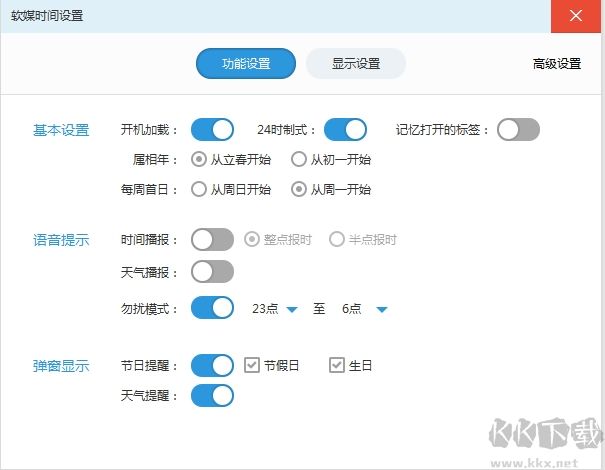Image resolution: width=605 pixels, height=470 pixels.
Task: Turn on the 时间播报 switch
Action: click(x=212, y=239)
